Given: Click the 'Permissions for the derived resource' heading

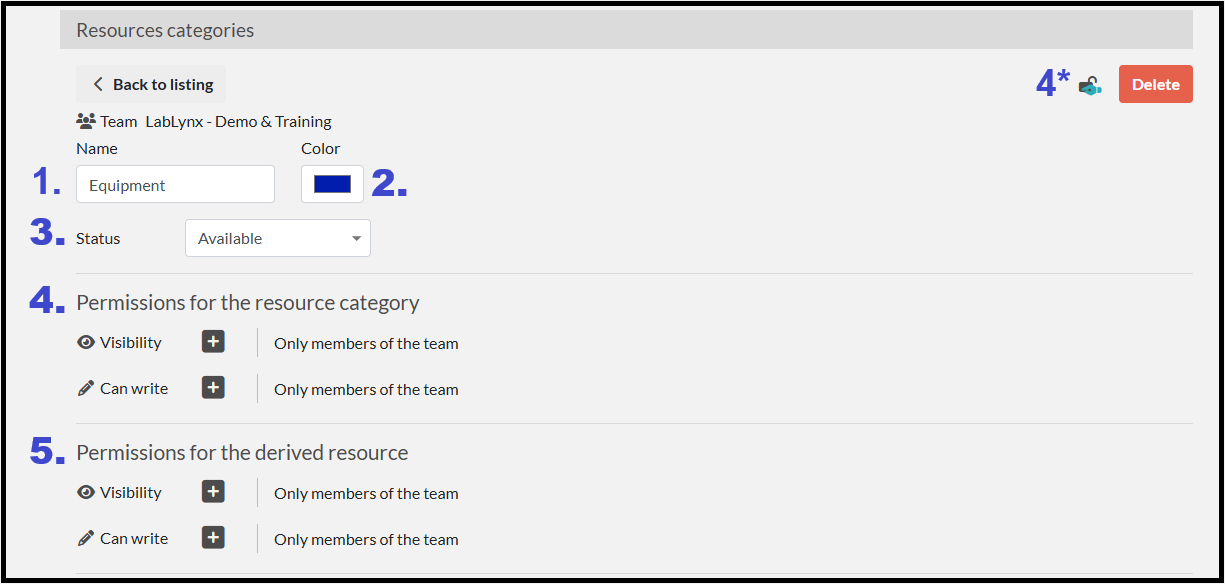Looking at the screenshot, I should tap(242, 453).
